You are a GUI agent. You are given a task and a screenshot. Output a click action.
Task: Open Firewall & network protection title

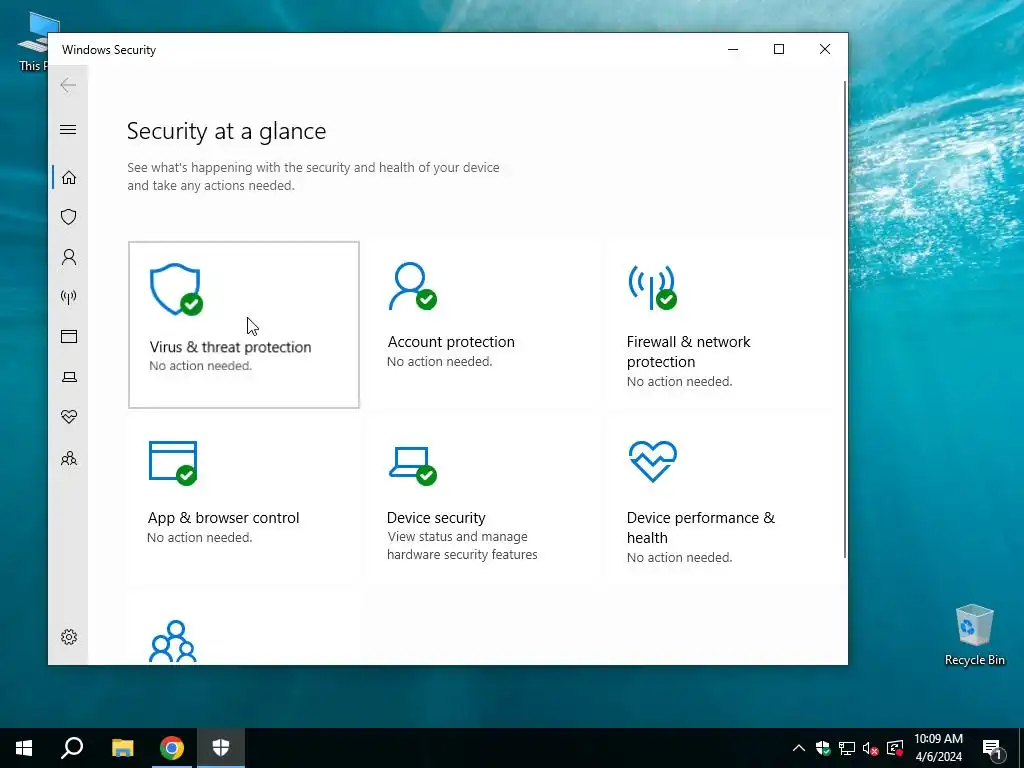tap(688, 351)
